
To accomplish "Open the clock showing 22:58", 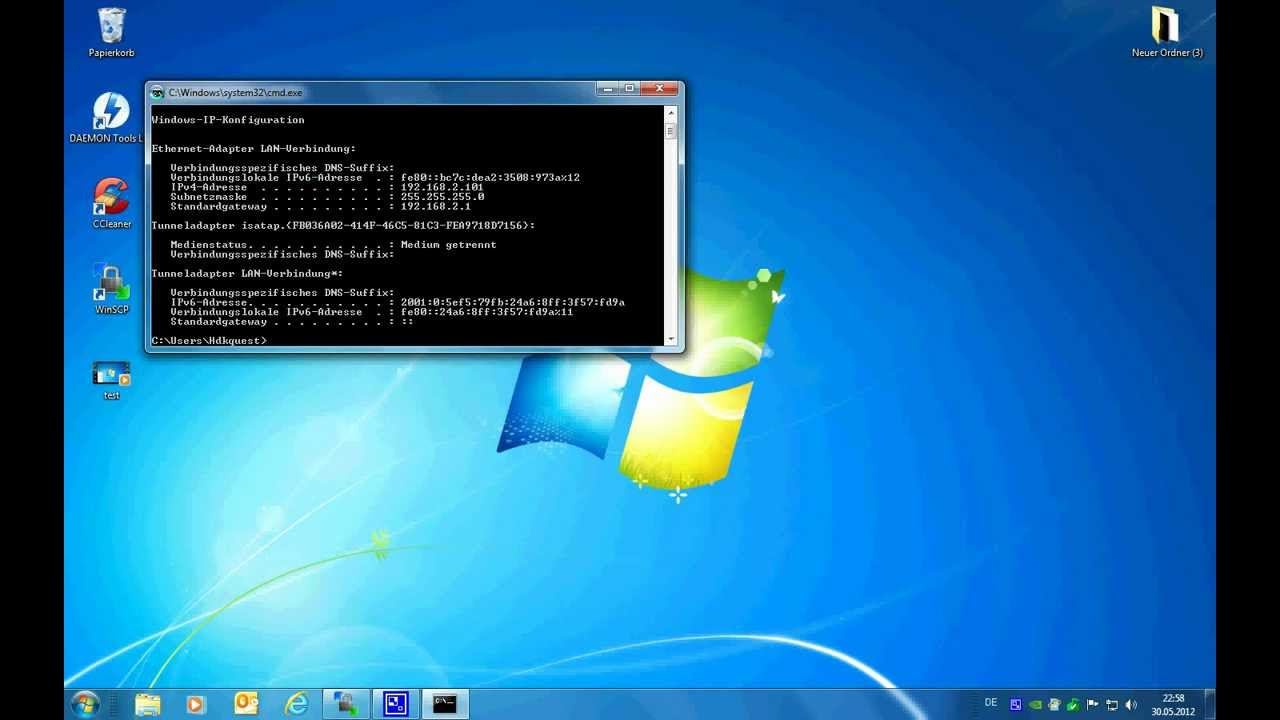I will 1173,705.
